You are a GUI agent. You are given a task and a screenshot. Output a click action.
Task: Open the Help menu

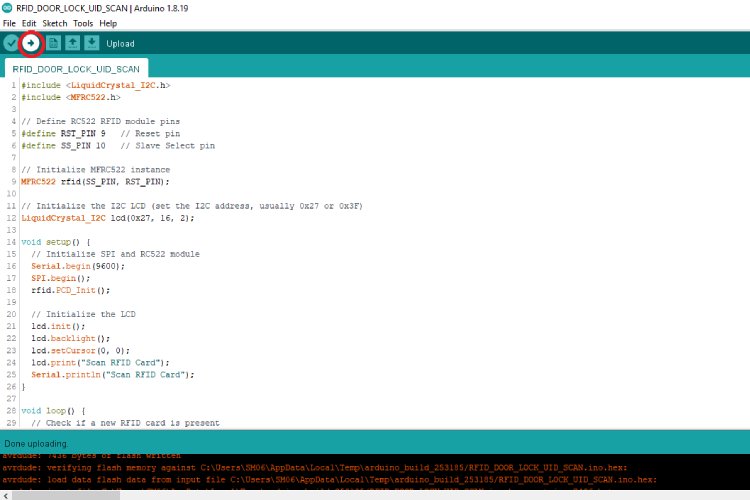(x=108, y=23)
